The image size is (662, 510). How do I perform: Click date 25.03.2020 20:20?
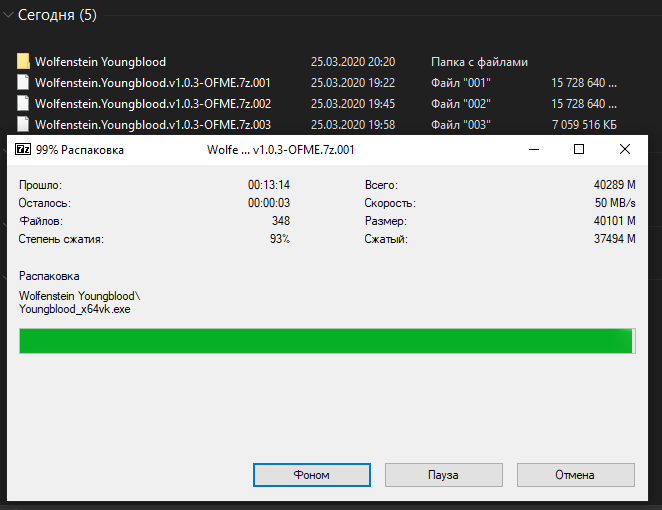coord(353,62)
